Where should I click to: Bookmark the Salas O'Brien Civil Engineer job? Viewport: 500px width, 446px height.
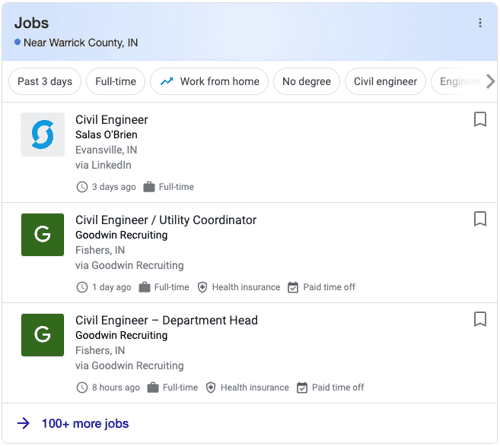(x=480, y=119)
